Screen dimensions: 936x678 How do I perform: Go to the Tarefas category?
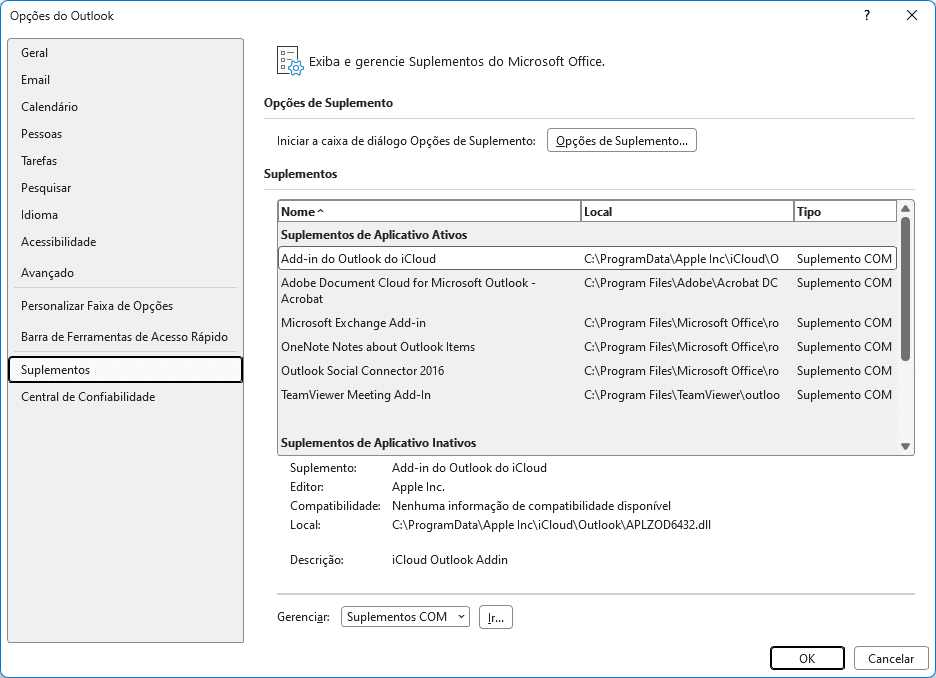click(125, 161)
